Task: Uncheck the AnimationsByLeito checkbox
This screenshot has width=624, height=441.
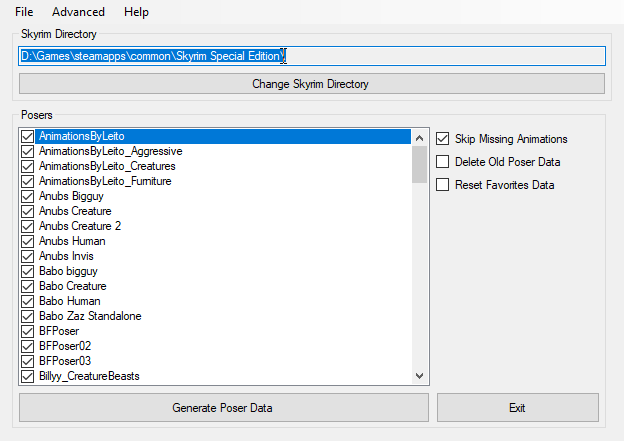Action: pos(27,136)
